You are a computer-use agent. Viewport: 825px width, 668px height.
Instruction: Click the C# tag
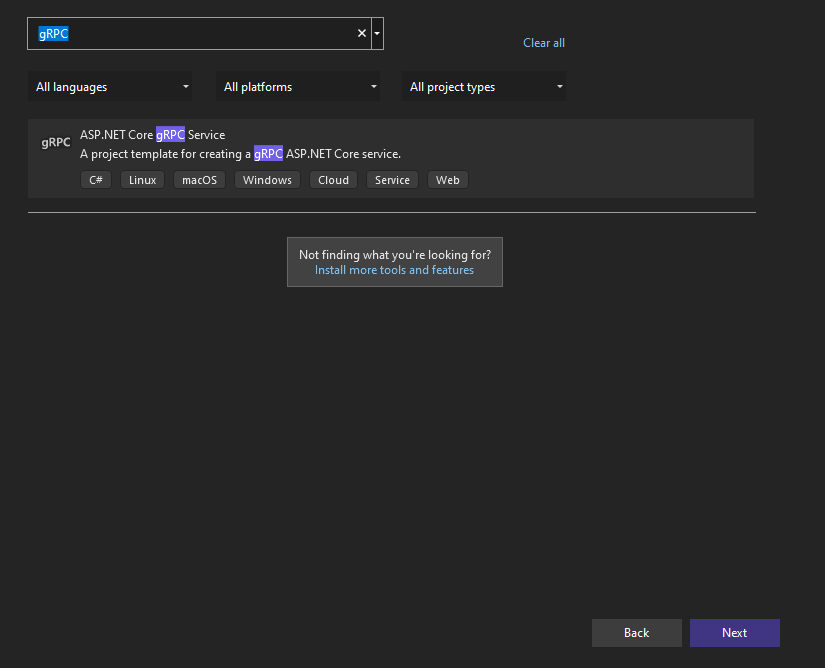[x=96, y=180]
